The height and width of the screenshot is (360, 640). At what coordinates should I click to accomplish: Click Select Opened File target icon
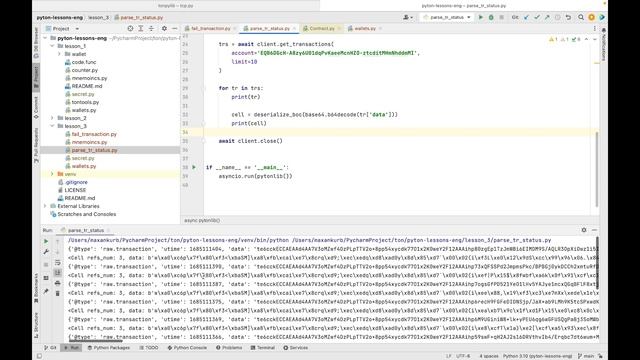point(130,29)
